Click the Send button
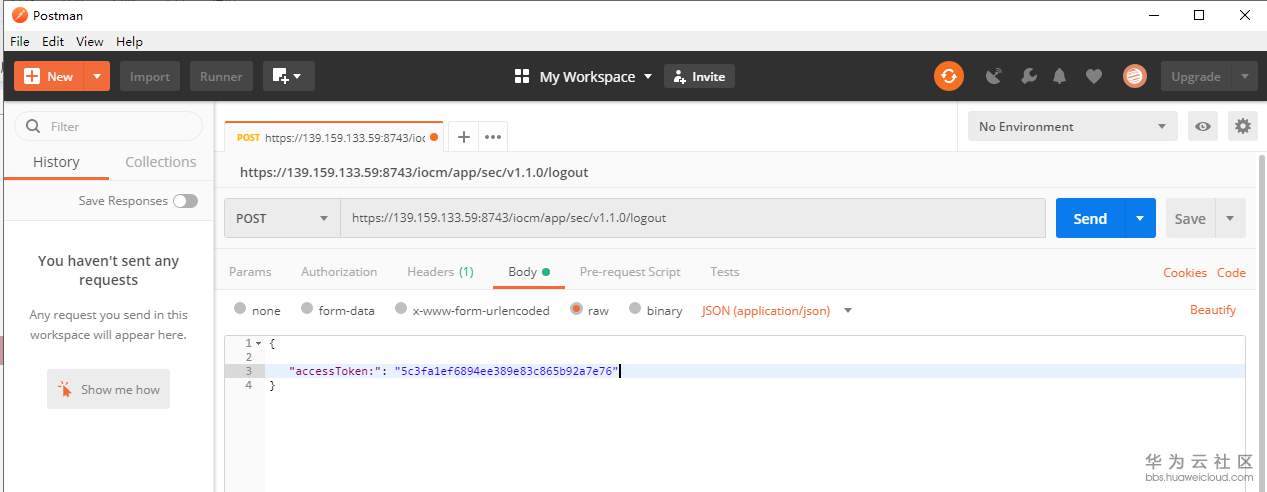1267x492 pixels. pyautogui.click(x=1090, y=218)
